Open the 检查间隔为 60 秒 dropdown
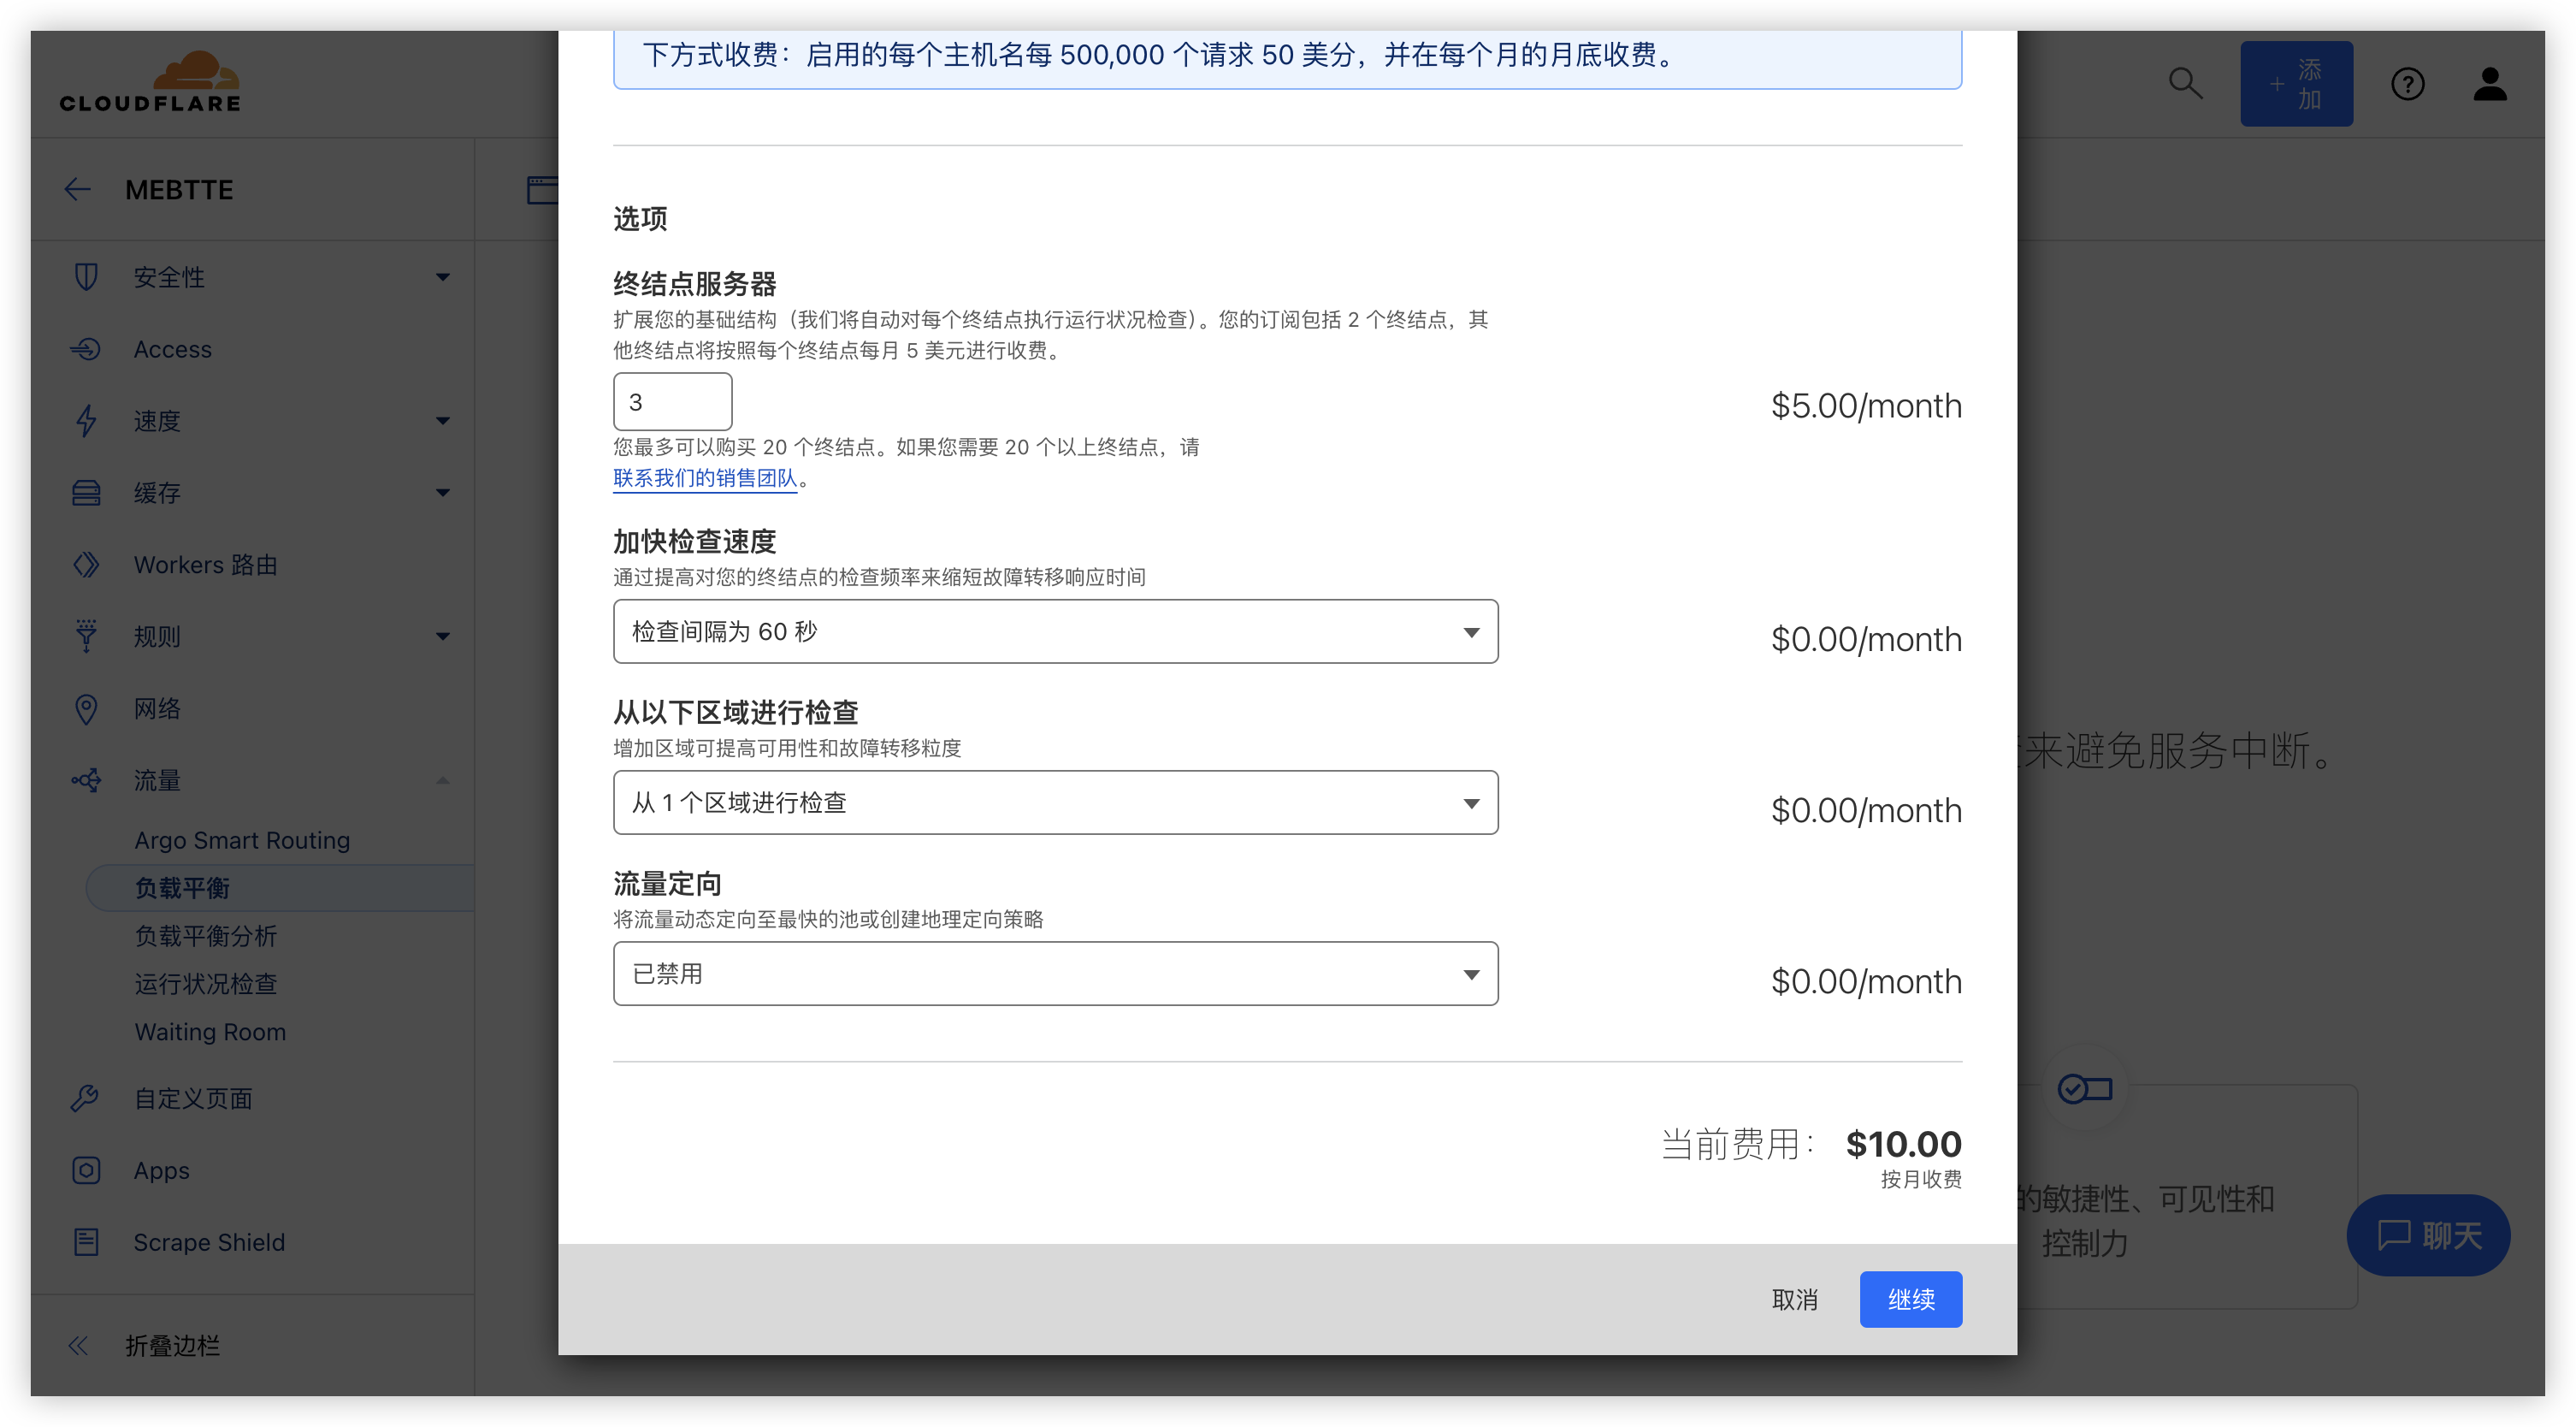The height and width of the screenshot is (1427, 2576). (x=1055, y=632)
